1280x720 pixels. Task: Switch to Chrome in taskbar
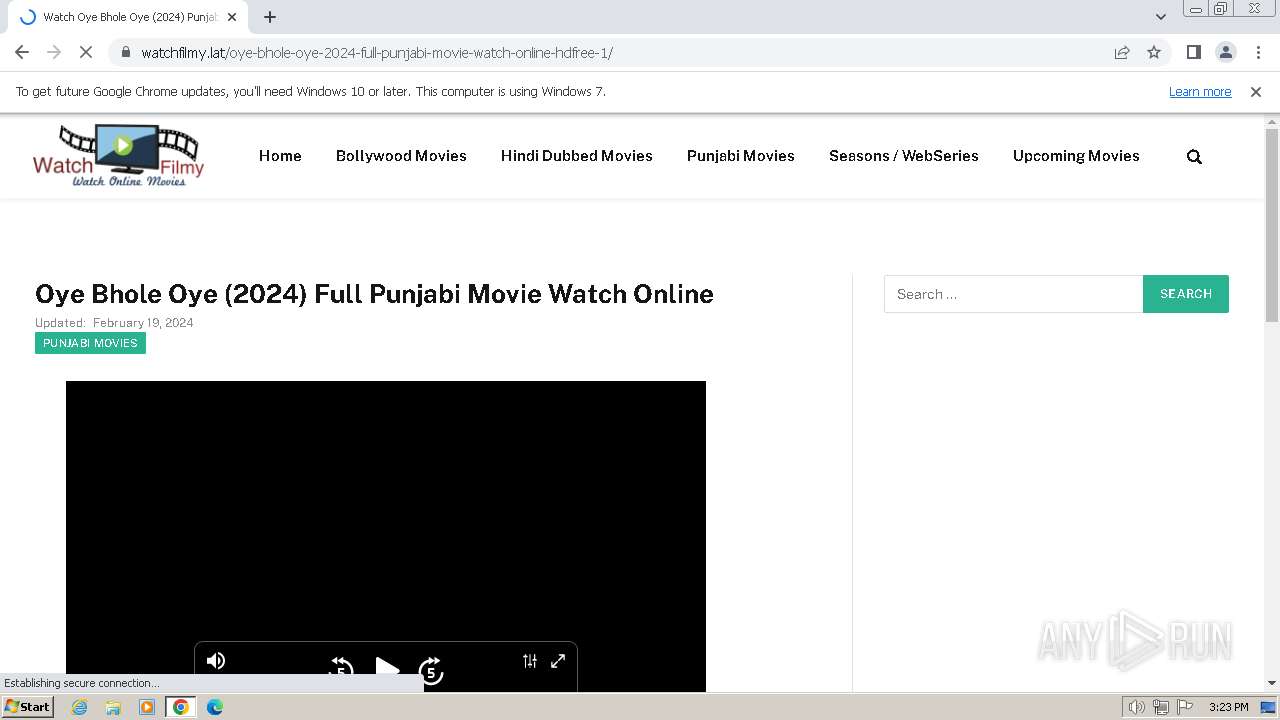(x=180, y=707)
